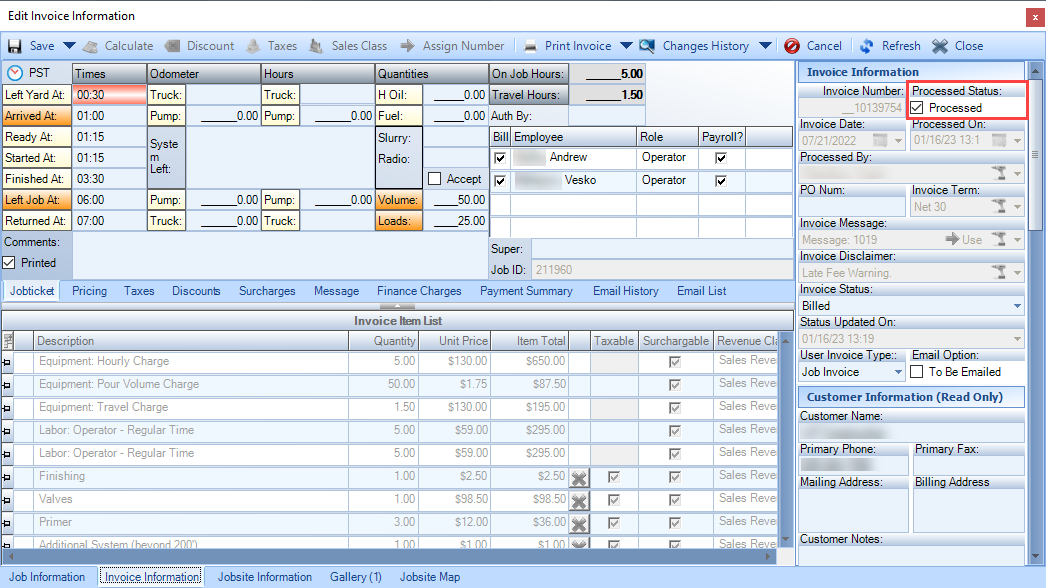Click the row pin for Hourly Charge

7,362
